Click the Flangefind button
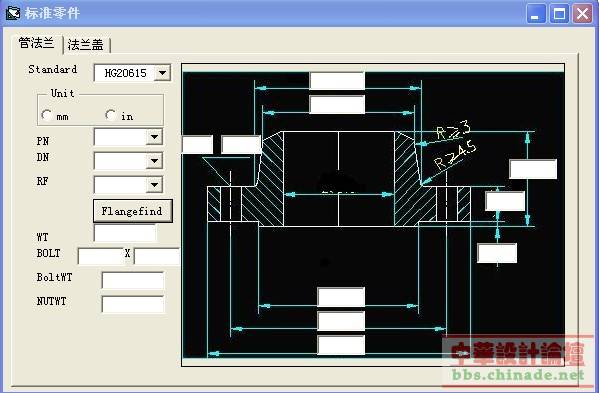The height and width of the screenshot is (393, 599). [x=133, y=211]
